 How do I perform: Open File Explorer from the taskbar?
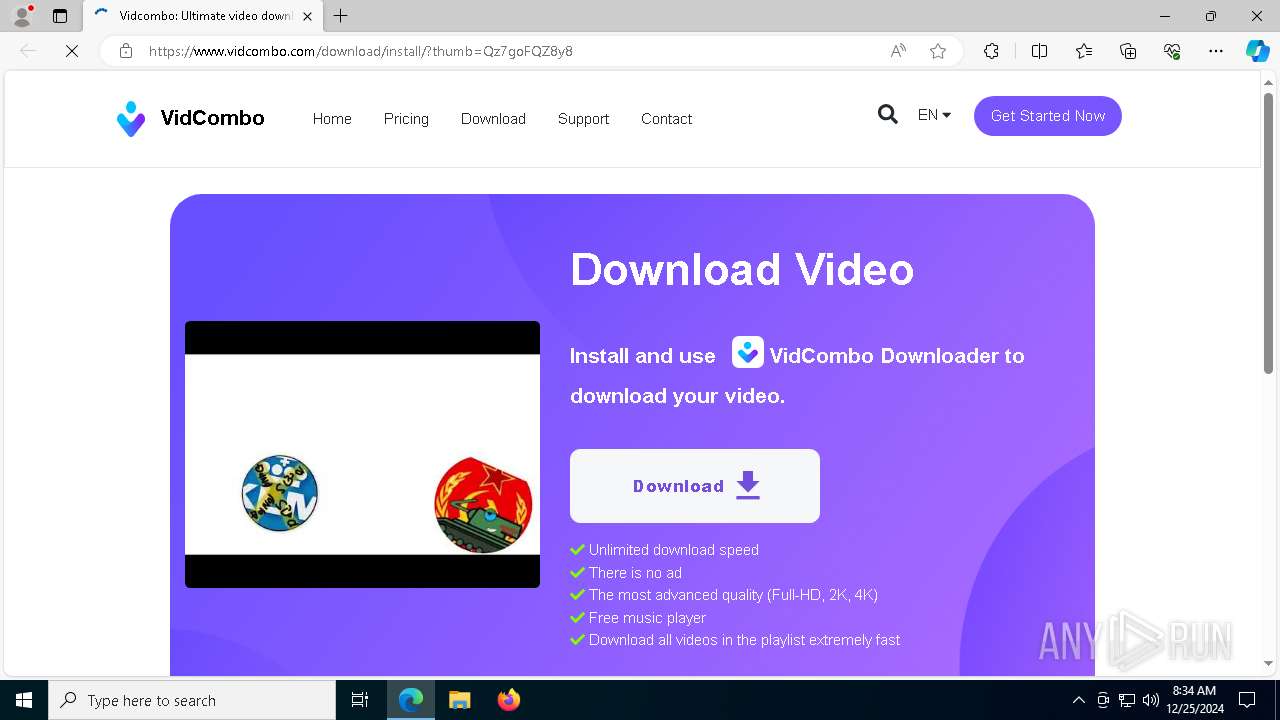pyautogui.click(x=460, y=700)
